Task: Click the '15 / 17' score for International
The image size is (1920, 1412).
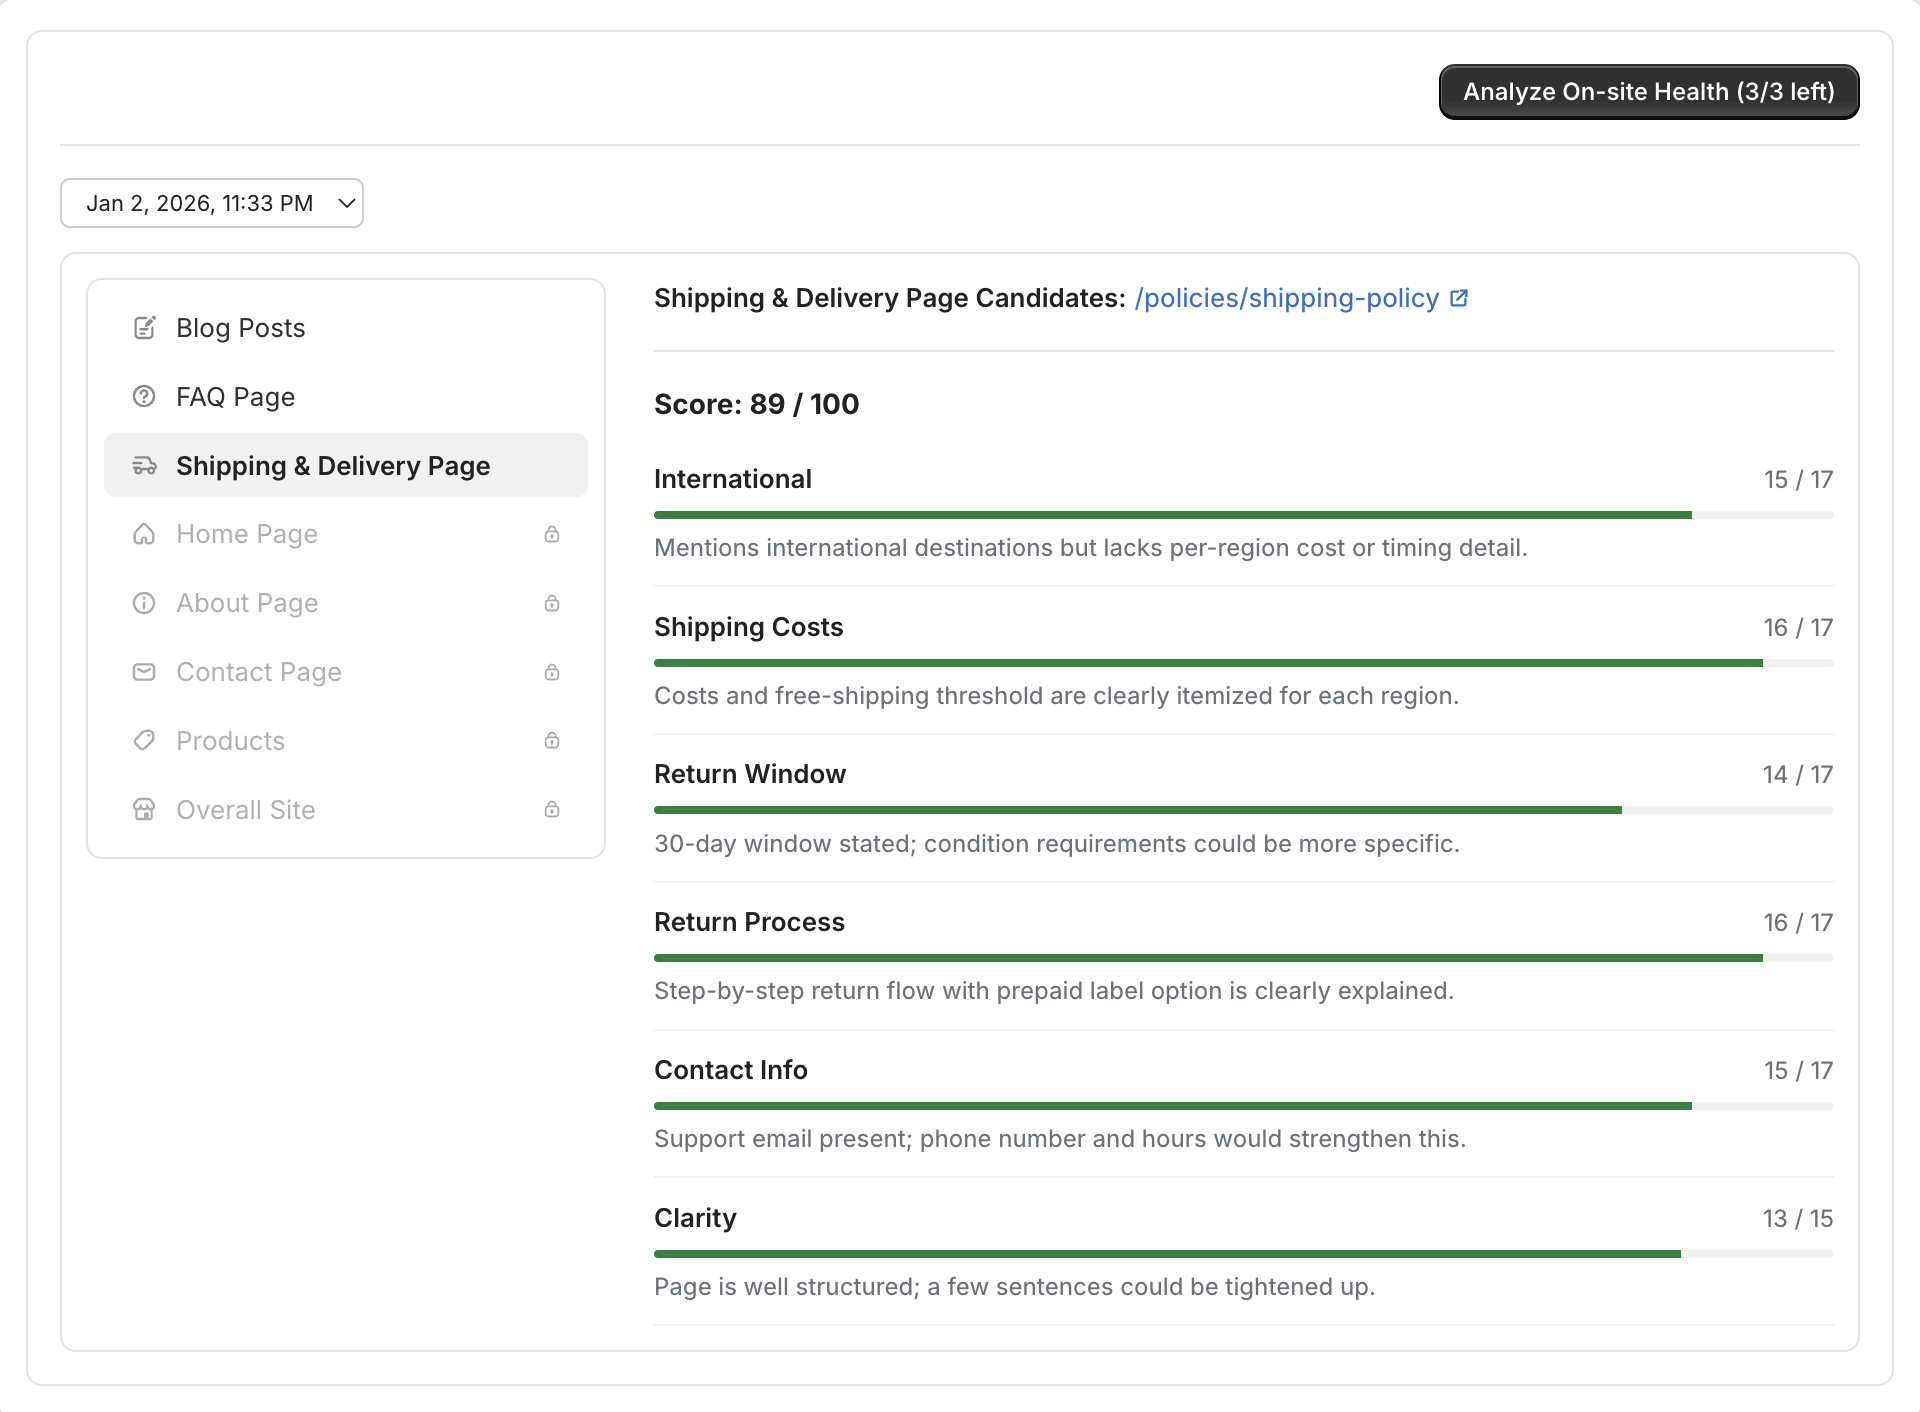Action: pos(1798,480)
